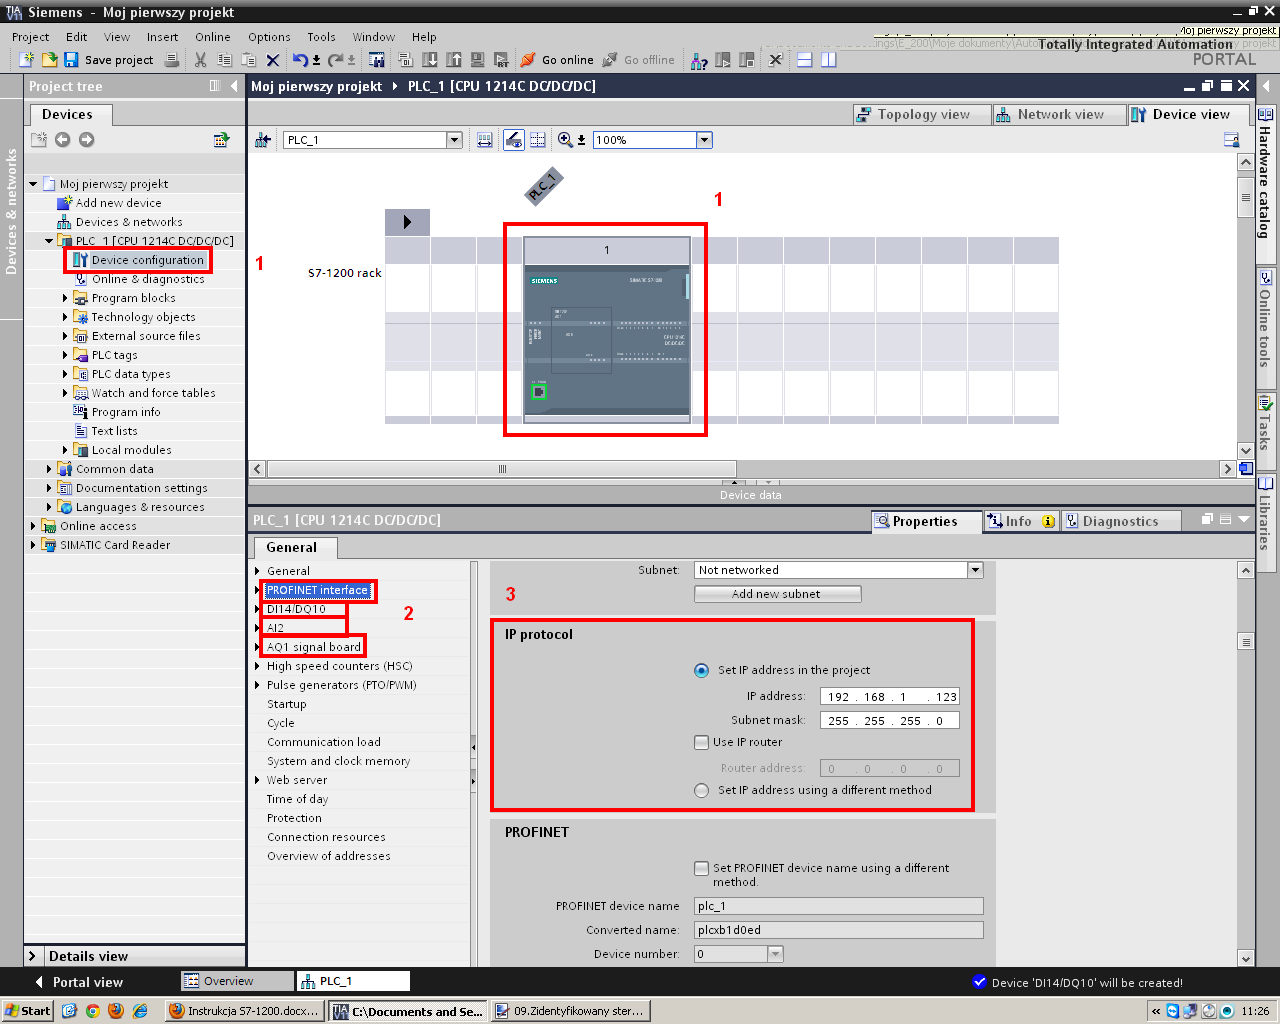1280x1024 pixels.
Task: Click the Zoom magnifier icon in device view
Action: [566, 140]
